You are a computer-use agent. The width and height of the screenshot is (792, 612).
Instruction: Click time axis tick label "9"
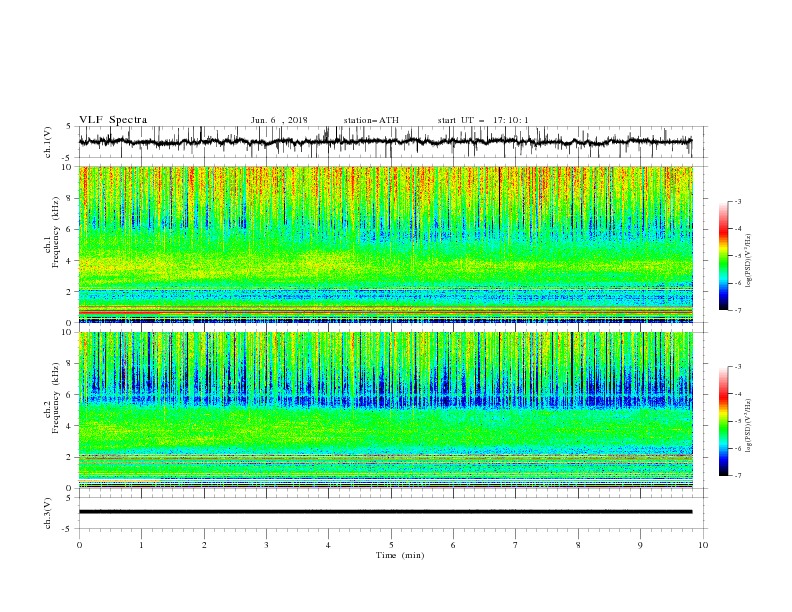coord(640,545)
